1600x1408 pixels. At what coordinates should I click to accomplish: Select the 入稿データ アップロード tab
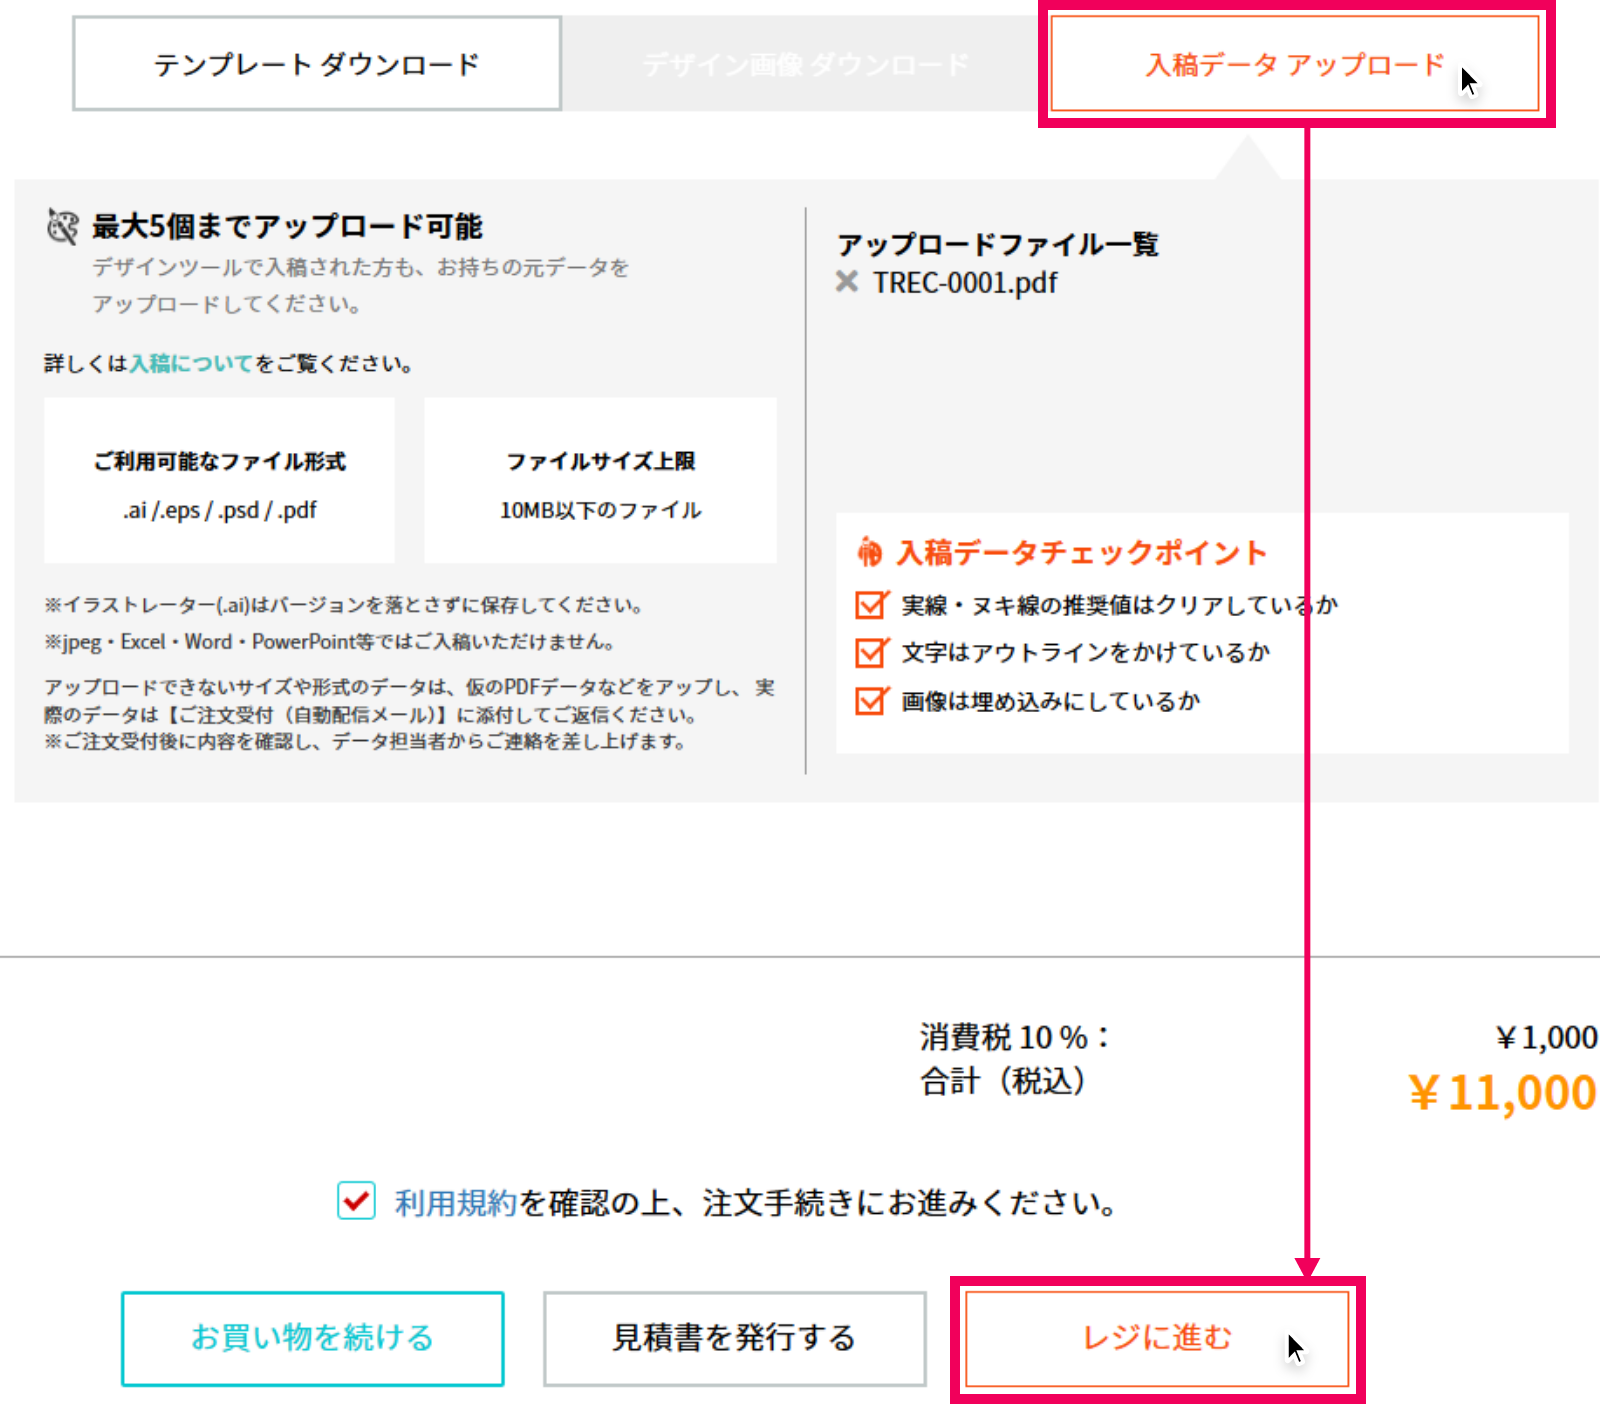1295,64
